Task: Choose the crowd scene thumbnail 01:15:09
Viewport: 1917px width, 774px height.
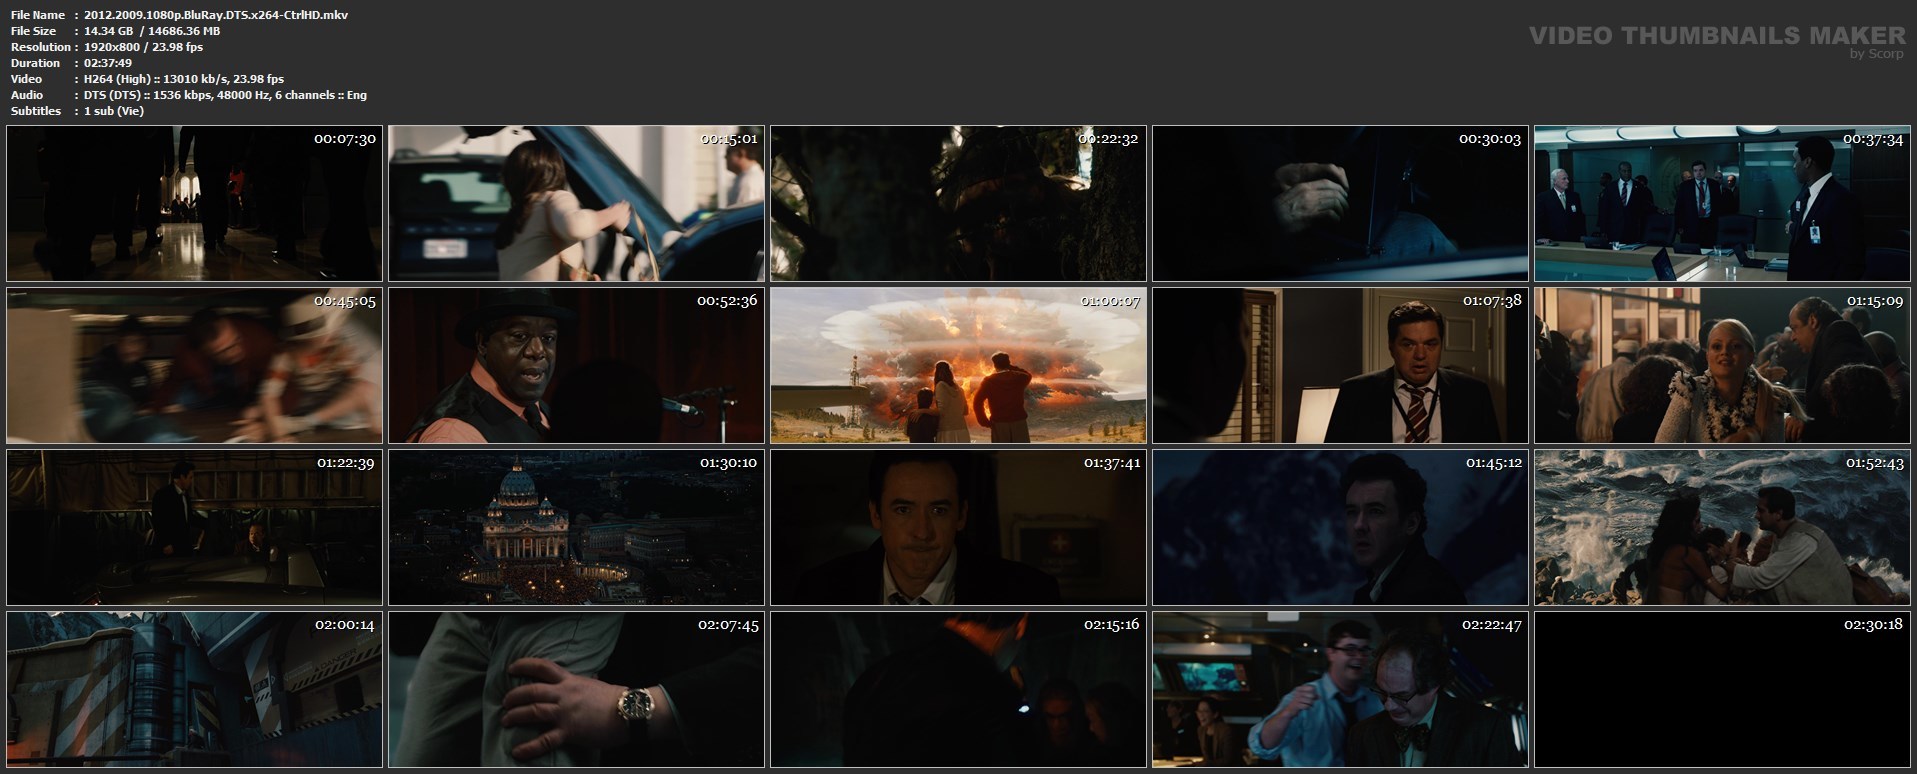Action: click(x=1722, y=365)
